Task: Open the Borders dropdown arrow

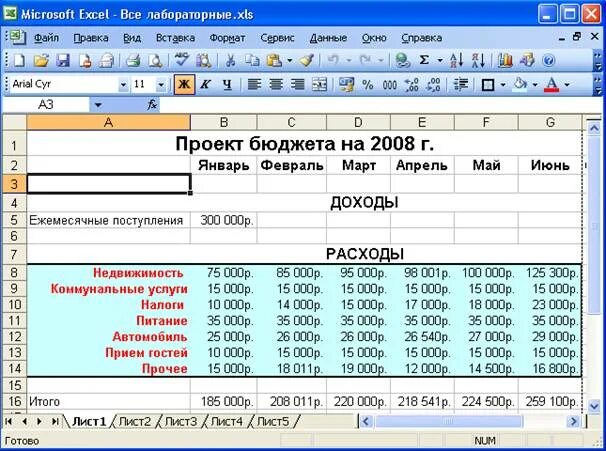Action: [x=503, y=84]
